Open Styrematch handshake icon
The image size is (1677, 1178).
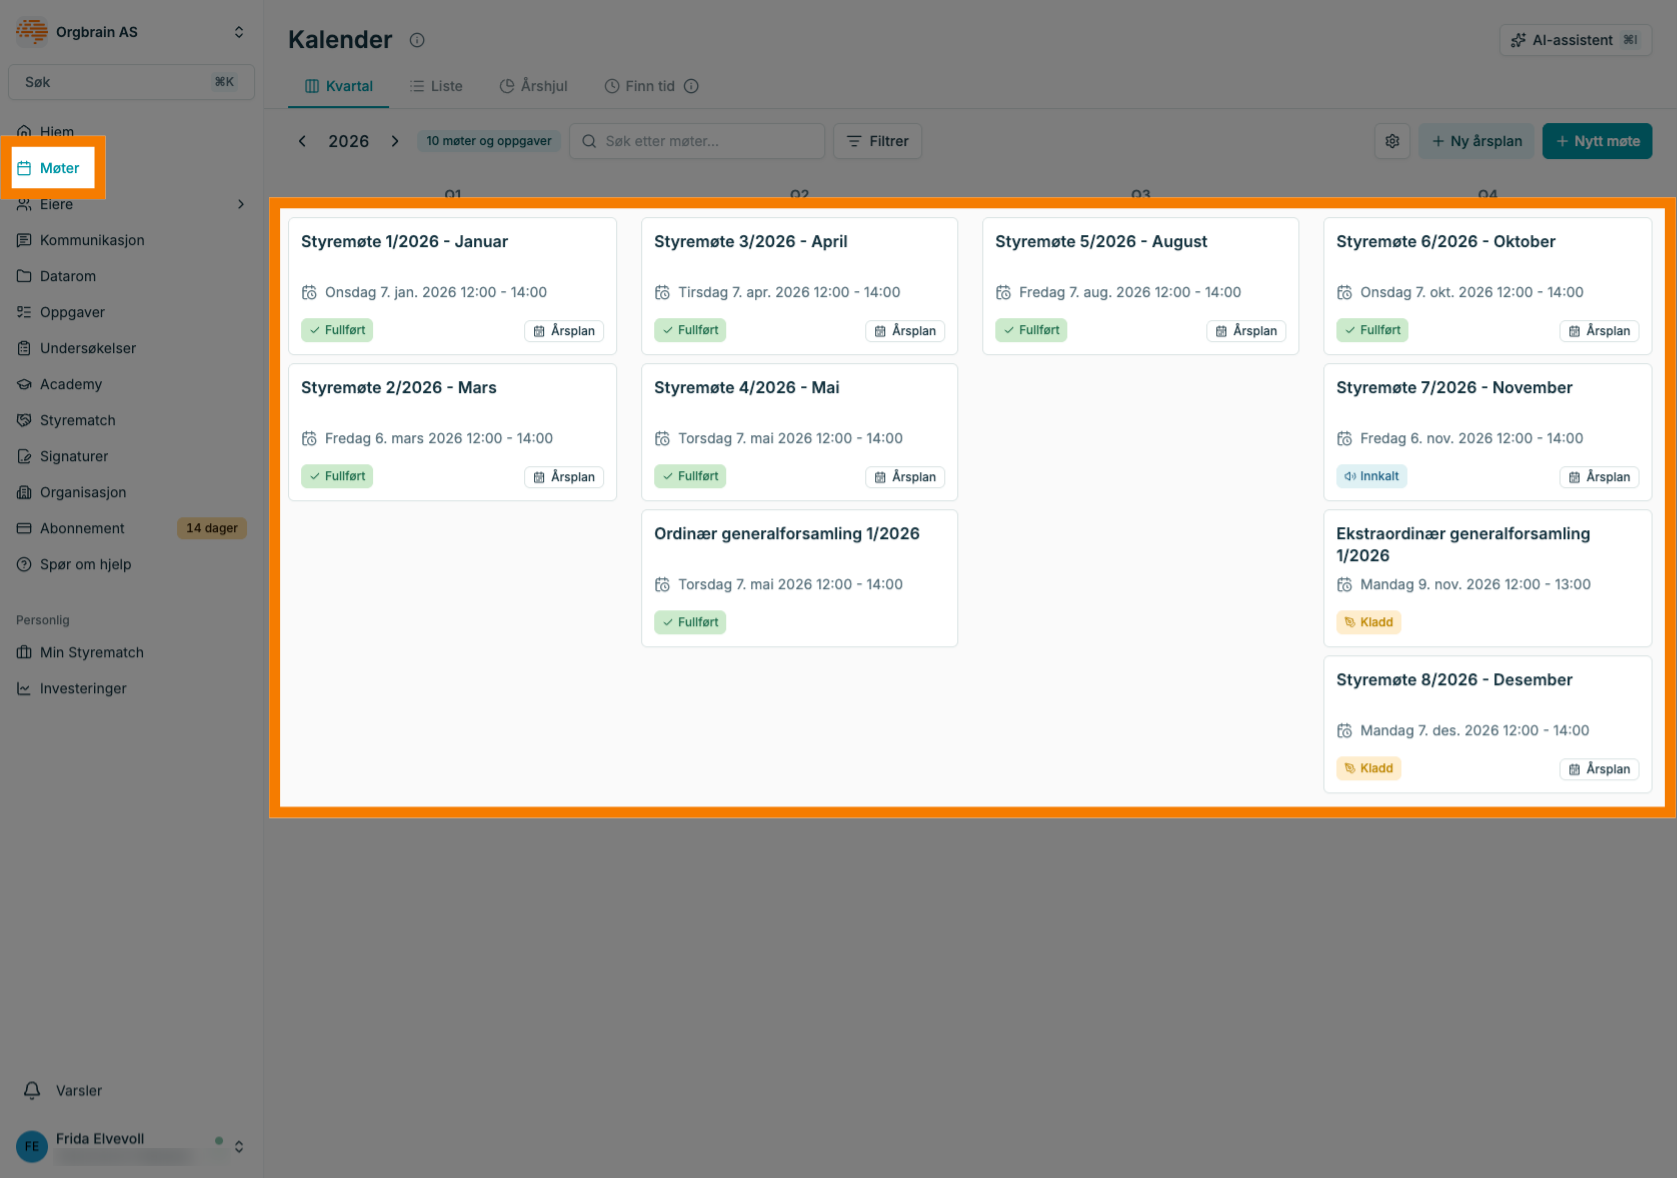pos(24,420)
